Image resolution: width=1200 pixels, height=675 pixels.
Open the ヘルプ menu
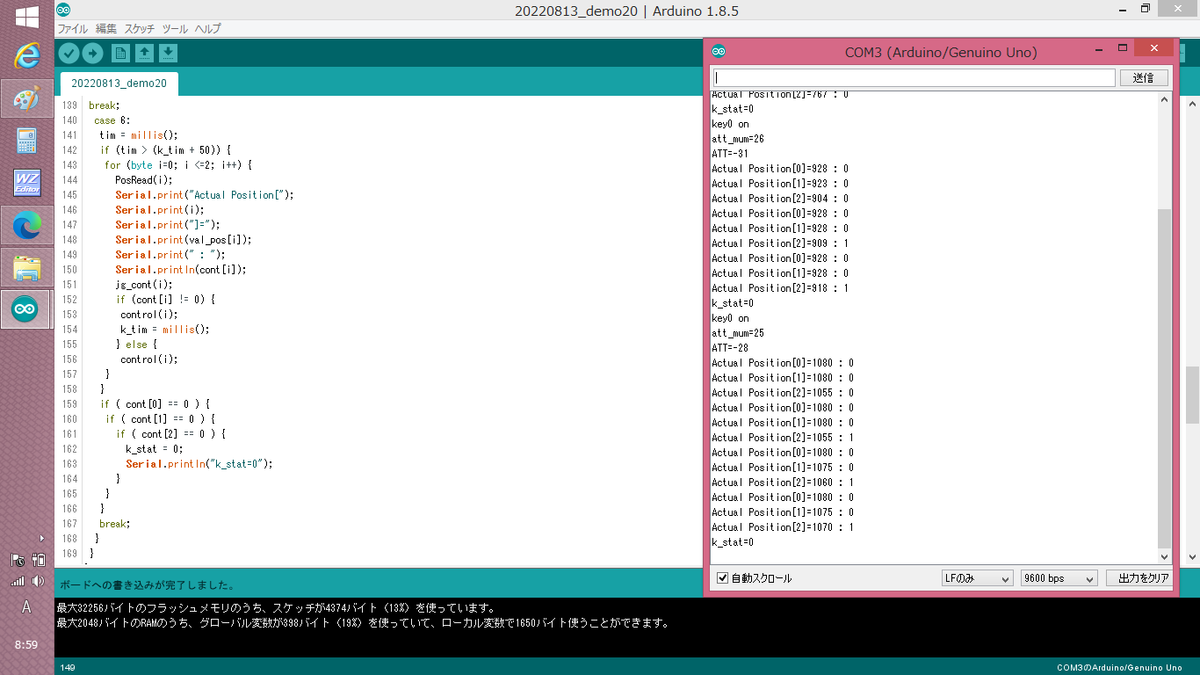(x=208, y=29)
